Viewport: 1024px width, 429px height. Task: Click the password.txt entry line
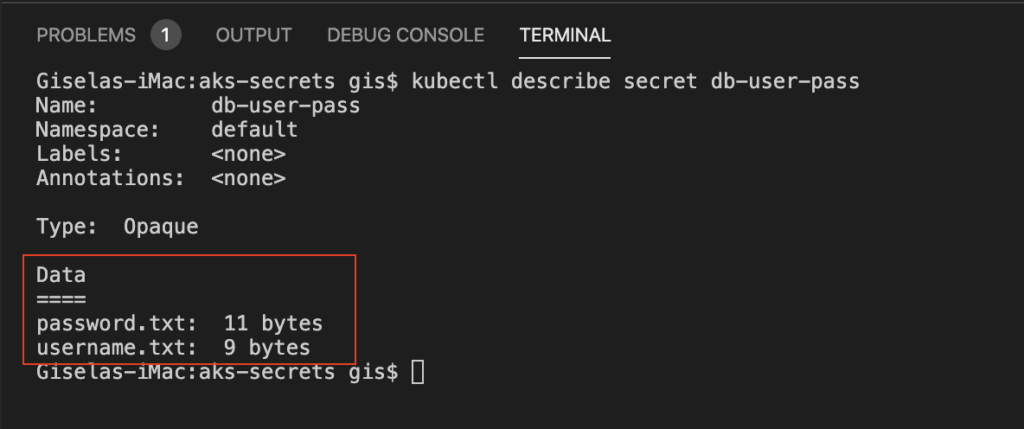[x=180, y=323]
